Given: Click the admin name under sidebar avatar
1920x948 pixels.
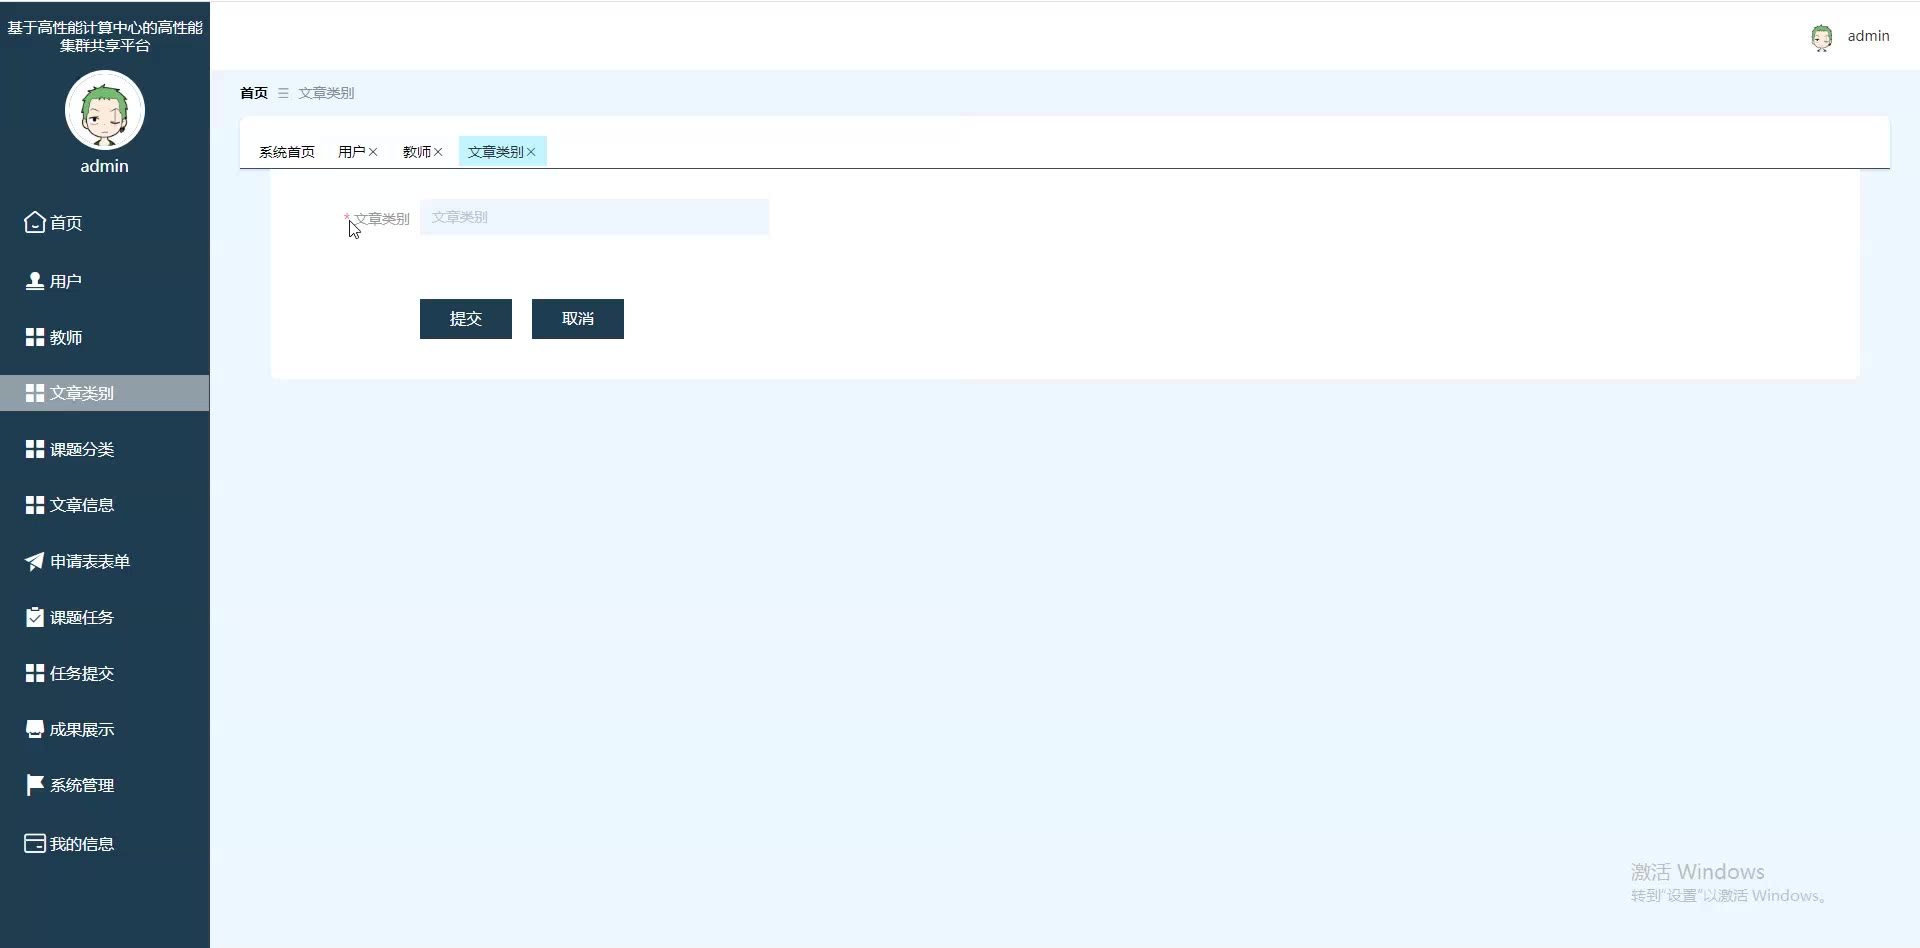Looking at the screenshot, I should click(x=105, y=166).
